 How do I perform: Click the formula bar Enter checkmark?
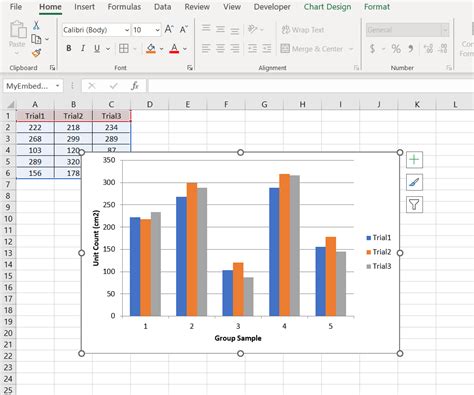click(x=114, y=86)
